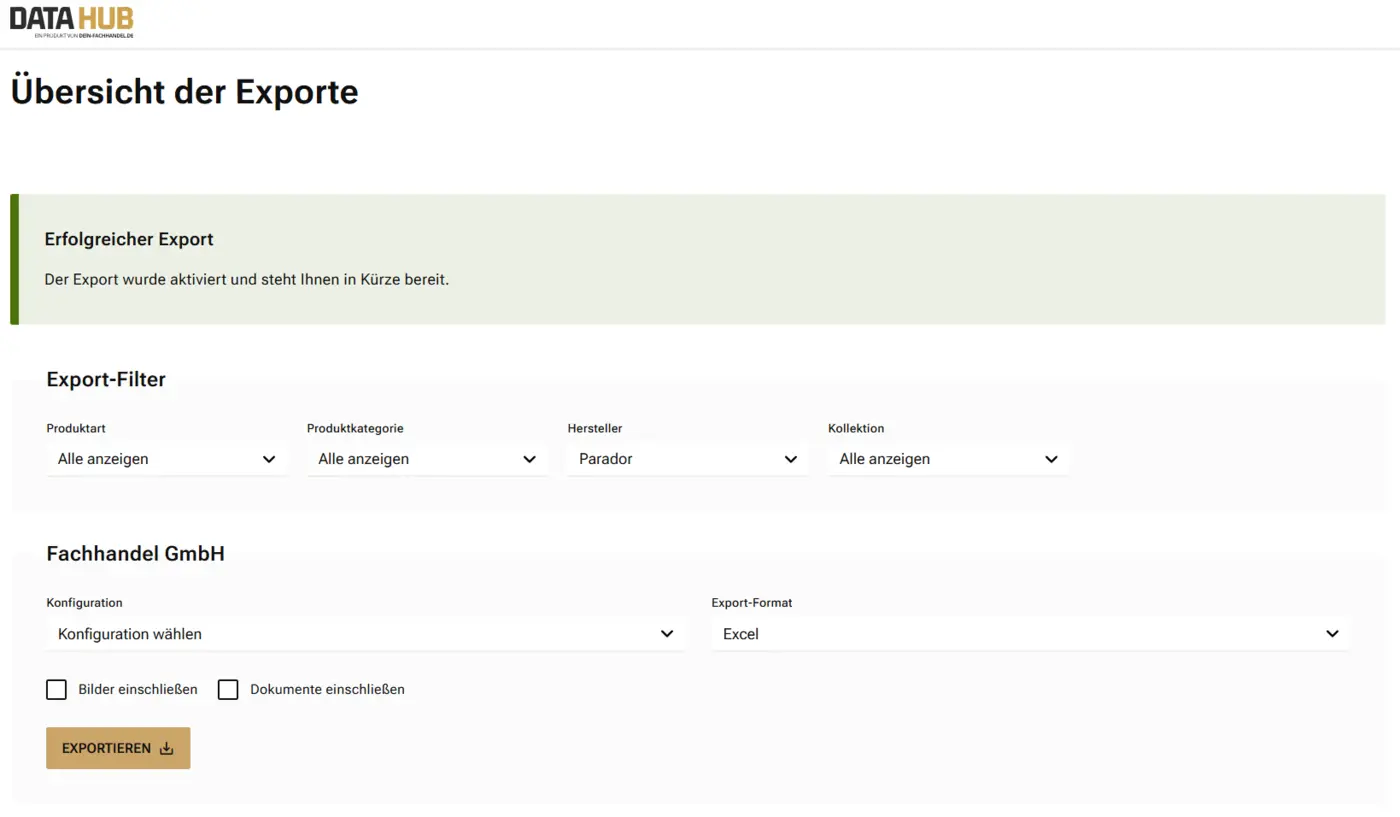The height and width of the screenshot is (817, 1400).
Task: Click the chevron arrow beside Konfiguration wählen
Action: click(667, 634)
